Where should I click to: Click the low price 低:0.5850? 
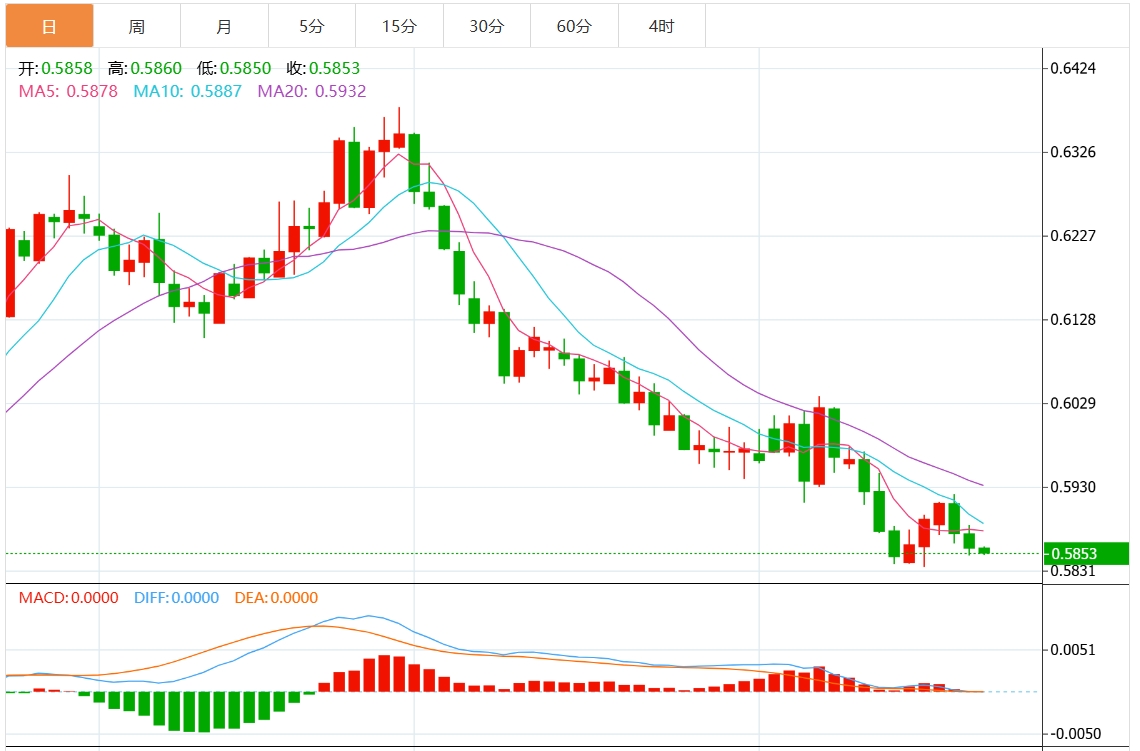(x=234, y=68)
